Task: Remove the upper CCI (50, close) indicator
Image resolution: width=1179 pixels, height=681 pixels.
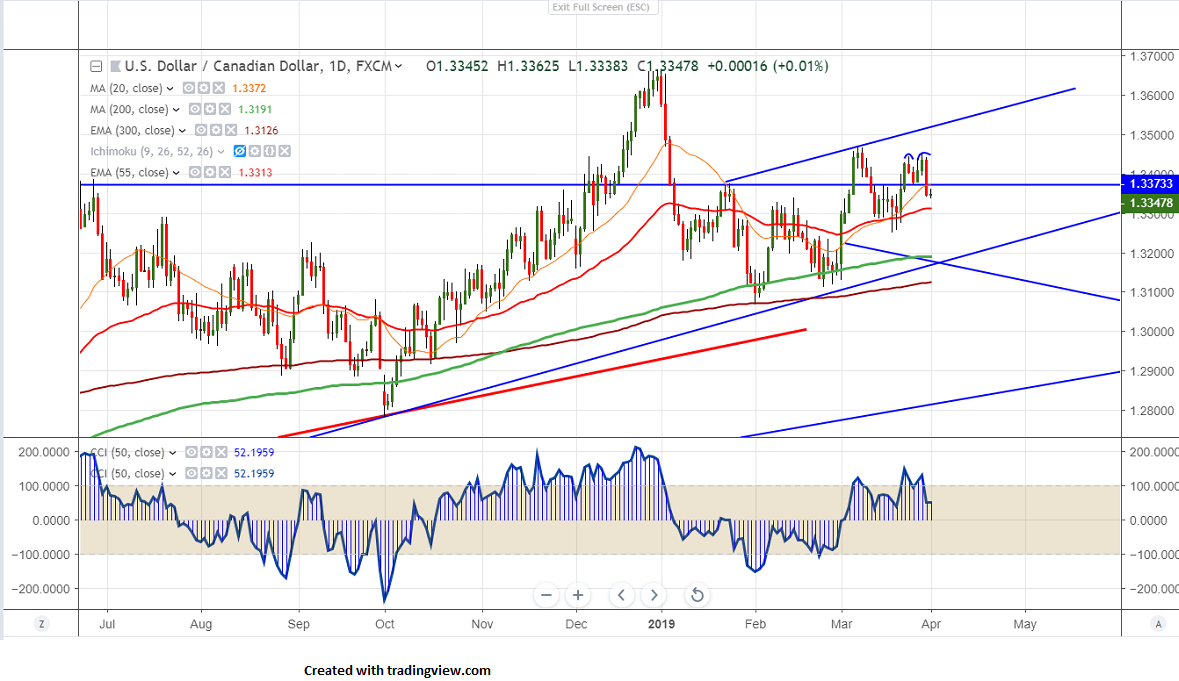Action: coord(221,452)
